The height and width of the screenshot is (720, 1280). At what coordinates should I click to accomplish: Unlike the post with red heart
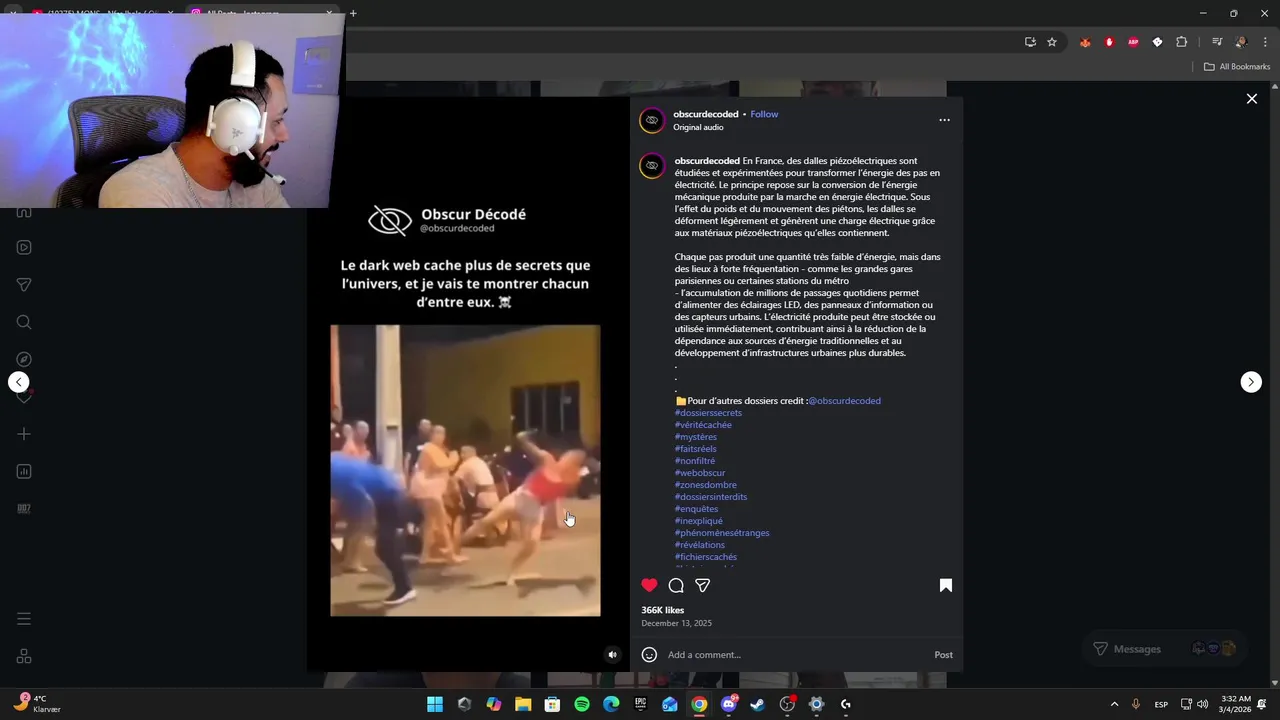(649, 585)
